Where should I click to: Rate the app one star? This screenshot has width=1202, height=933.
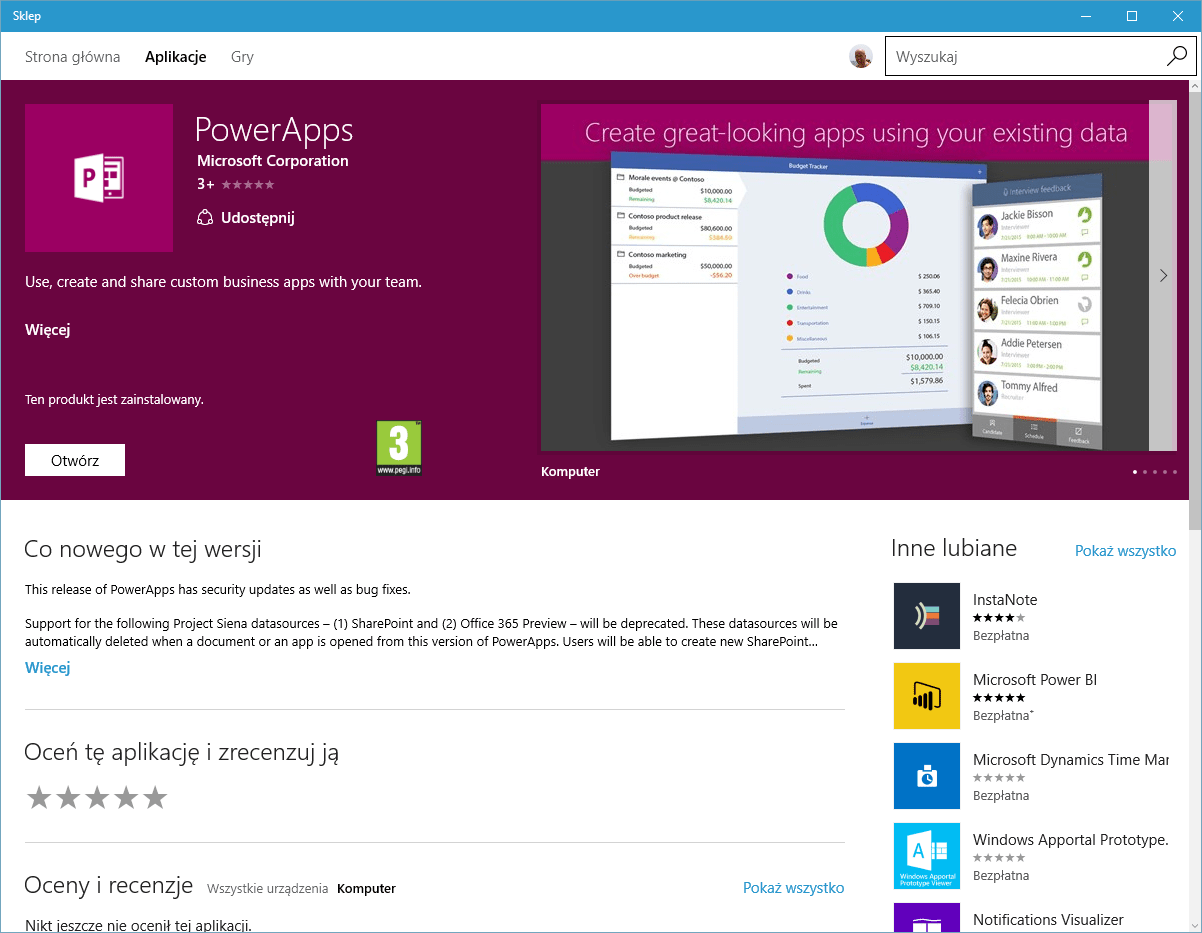tap(39, 797)
